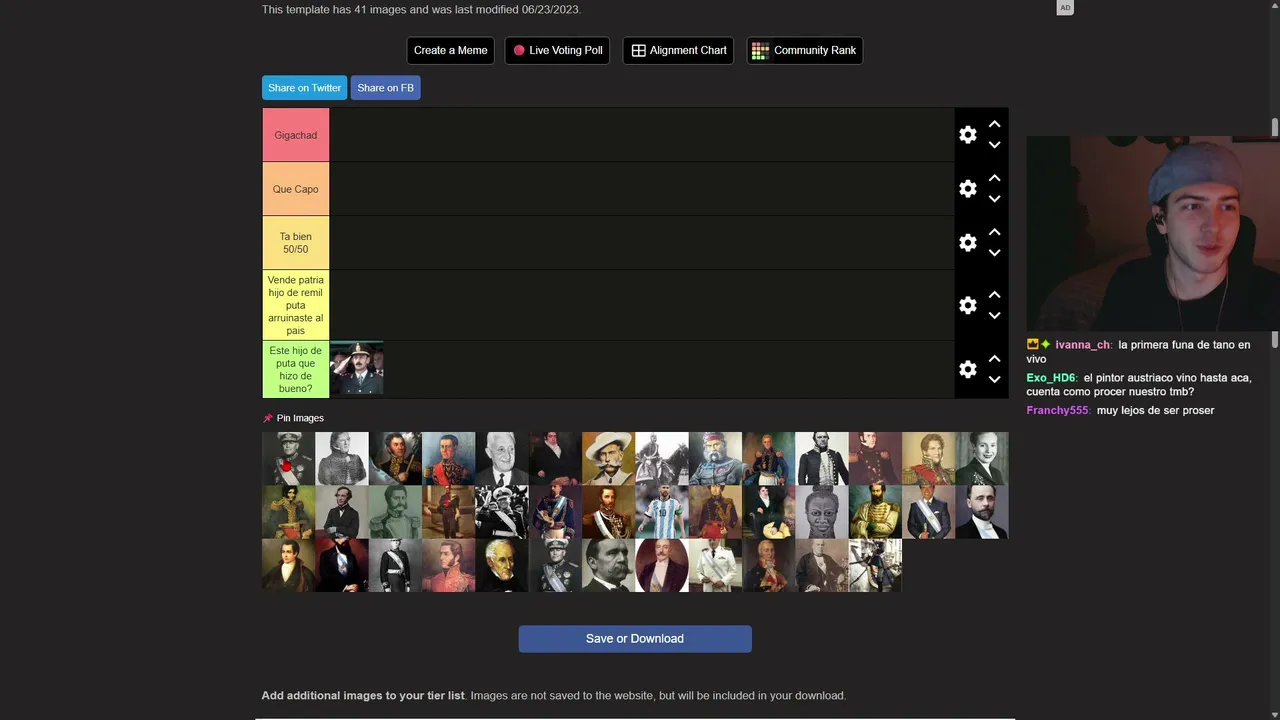Move the Ta bien 50/50 row up
Image resolution: width=1280 pixels, height=720 pixels.
tap(994, 232)
